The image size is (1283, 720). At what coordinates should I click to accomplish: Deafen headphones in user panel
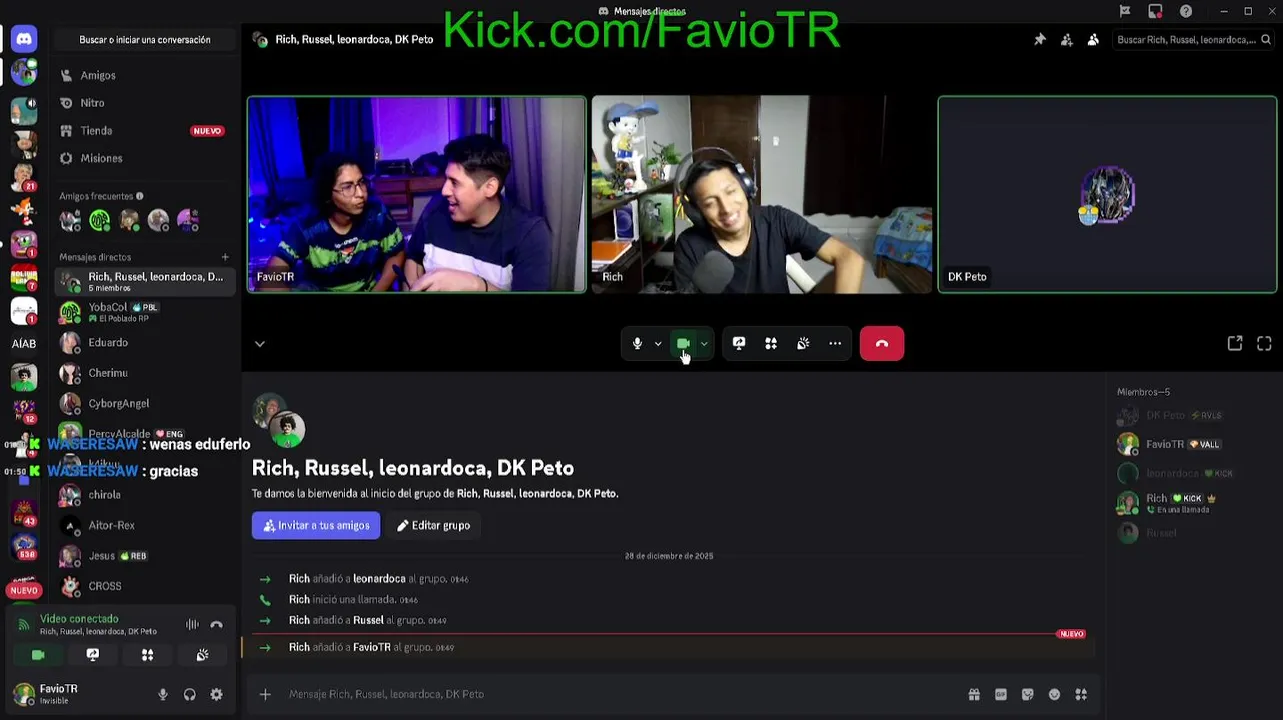190,694
